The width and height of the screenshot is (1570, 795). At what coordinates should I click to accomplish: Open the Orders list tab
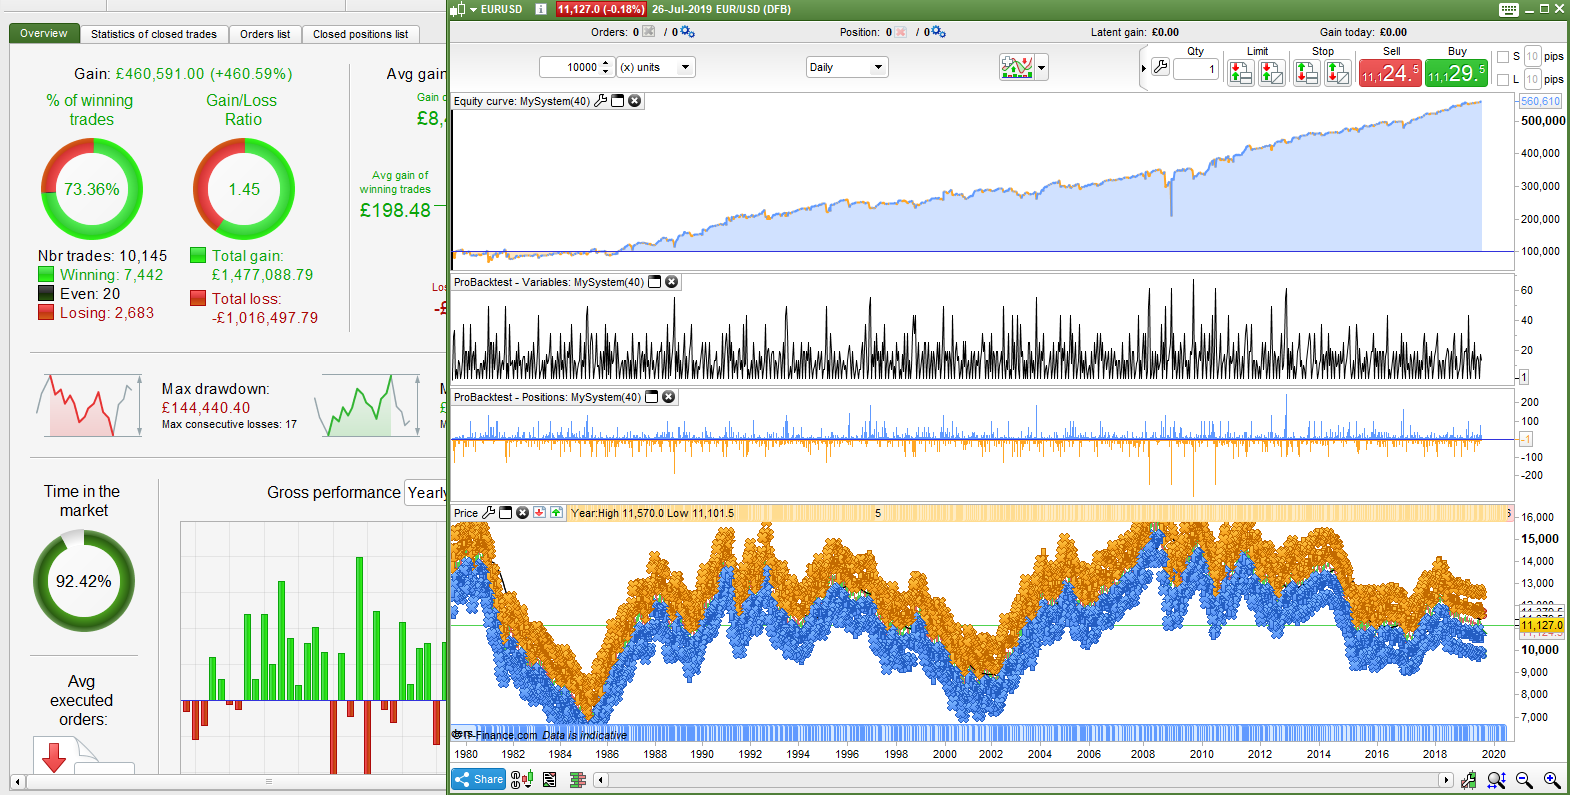coord(265,34)
